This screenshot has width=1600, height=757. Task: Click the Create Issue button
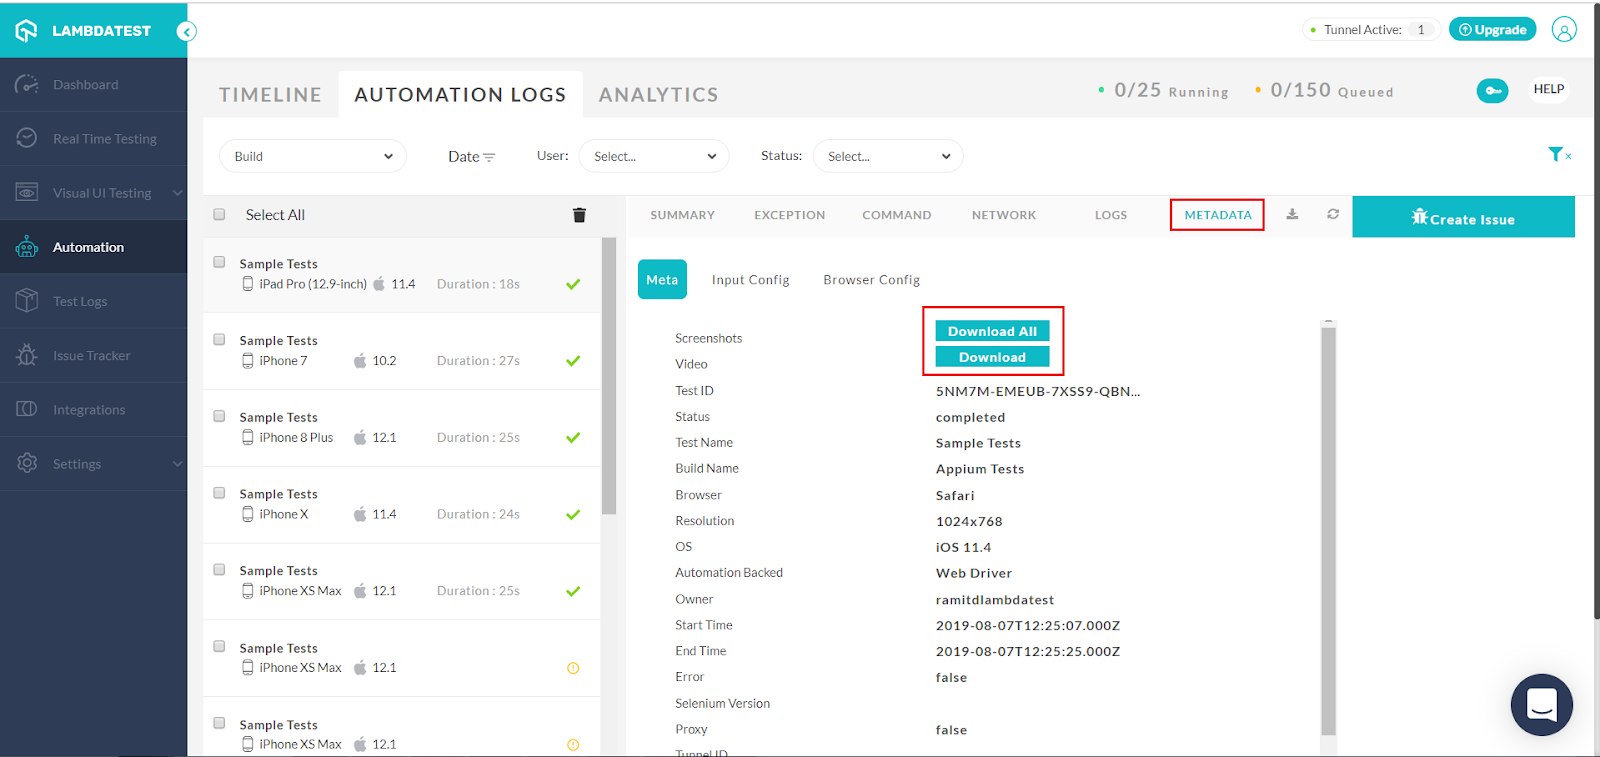[x=1462, y=217]
